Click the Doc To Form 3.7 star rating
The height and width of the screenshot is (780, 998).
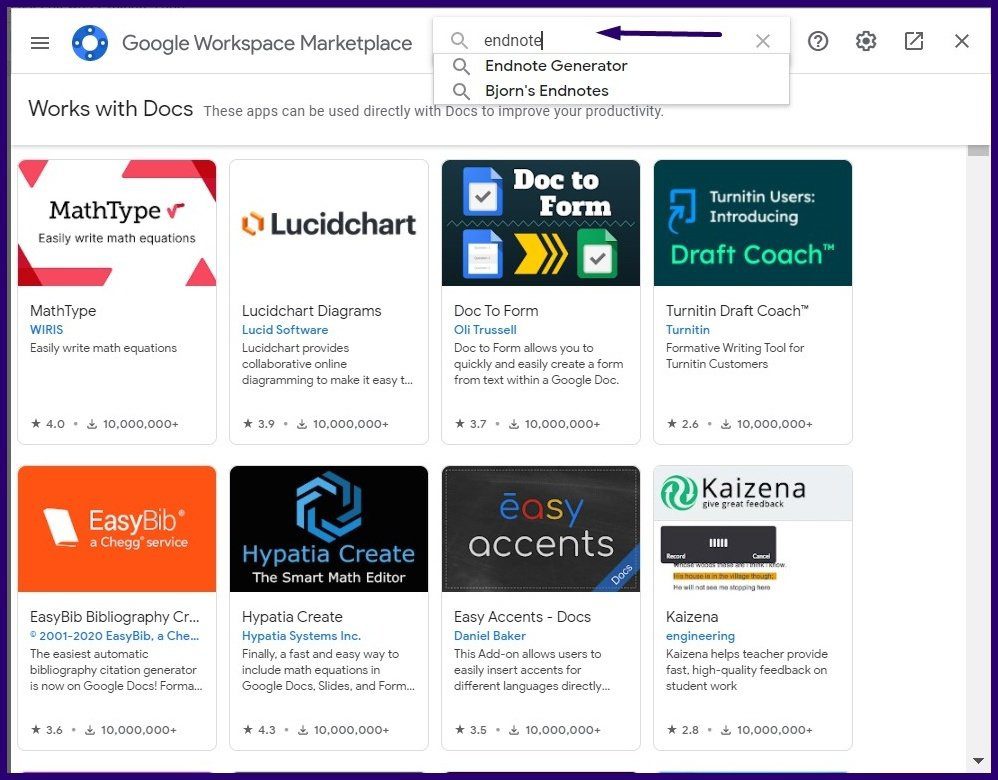[x=470, y=424]
